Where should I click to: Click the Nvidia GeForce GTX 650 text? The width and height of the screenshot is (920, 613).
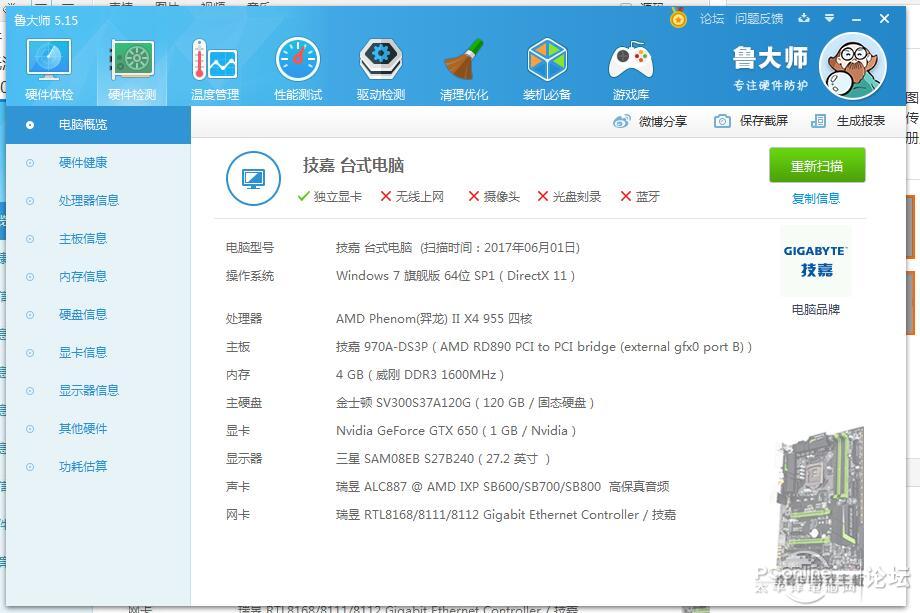tap(456, 431)
